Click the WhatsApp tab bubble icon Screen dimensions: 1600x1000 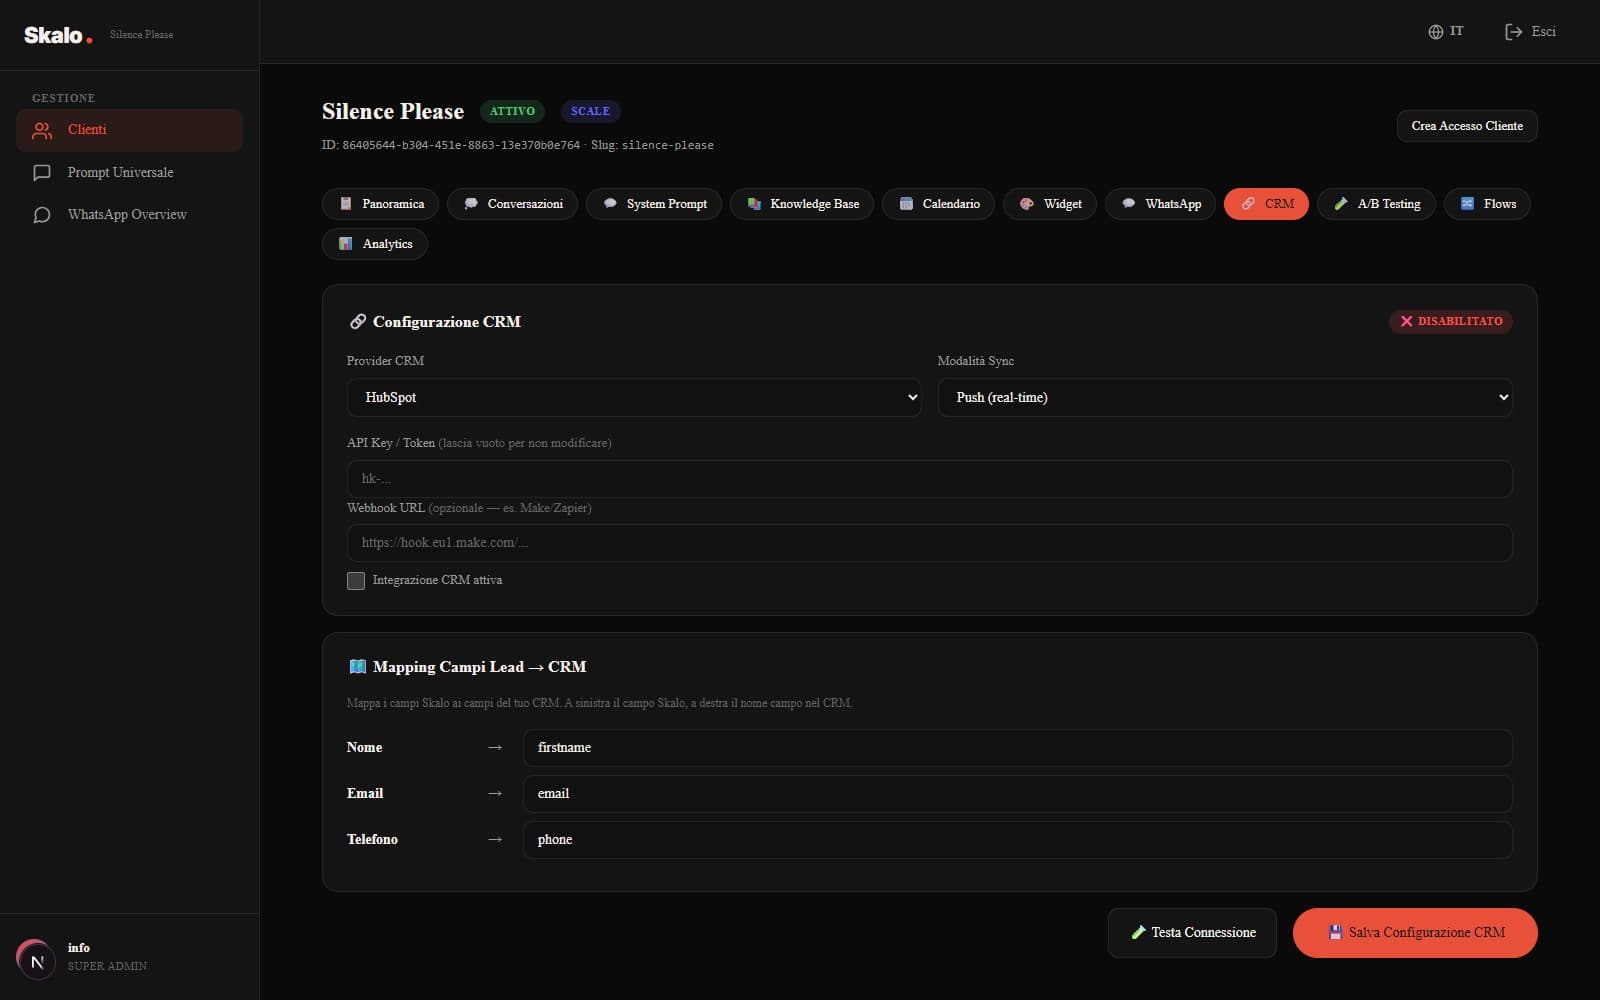(x=1129, y=204)
